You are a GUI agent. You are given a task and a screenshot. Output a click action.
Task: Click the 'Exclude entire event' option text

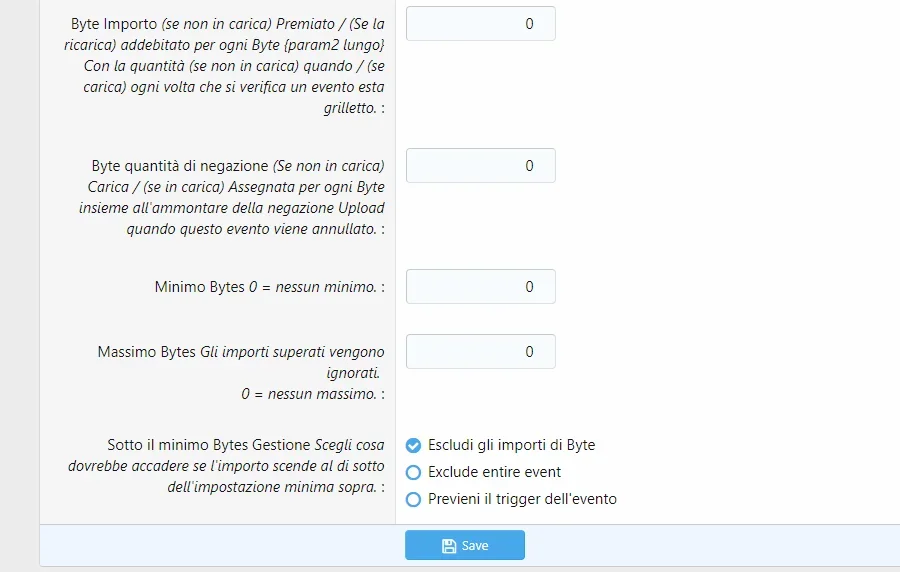tap(494, 472)
